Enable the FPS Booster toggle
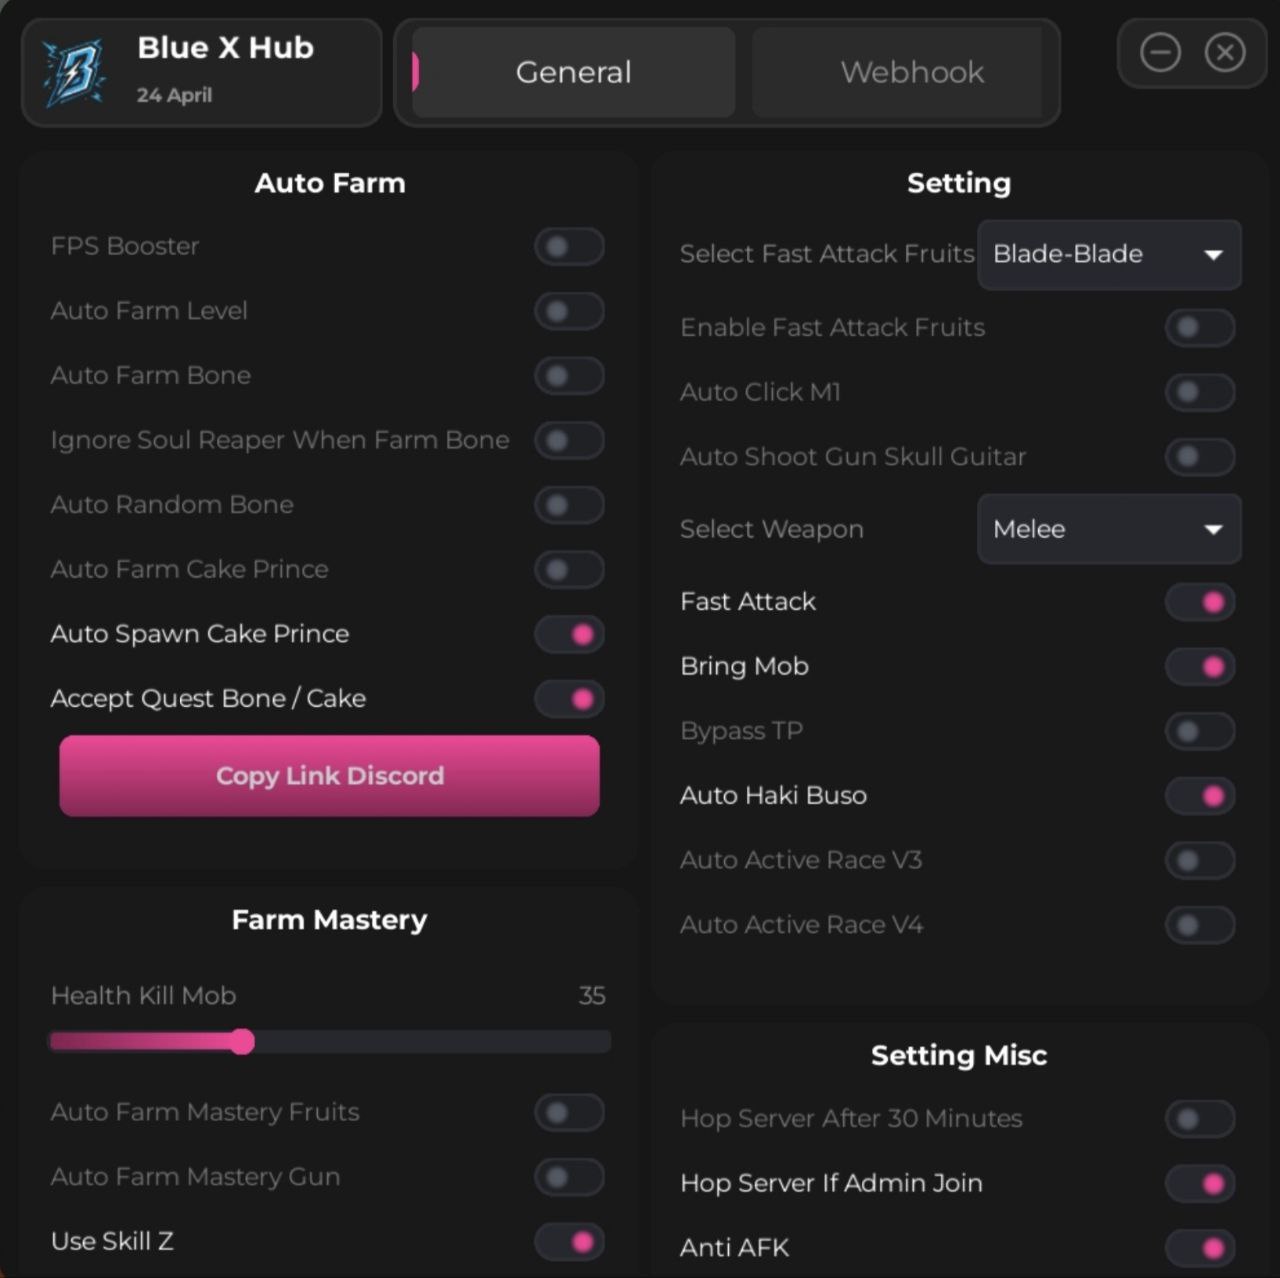Screen dimensions: 1280x1278 click(x=569, y=247)
